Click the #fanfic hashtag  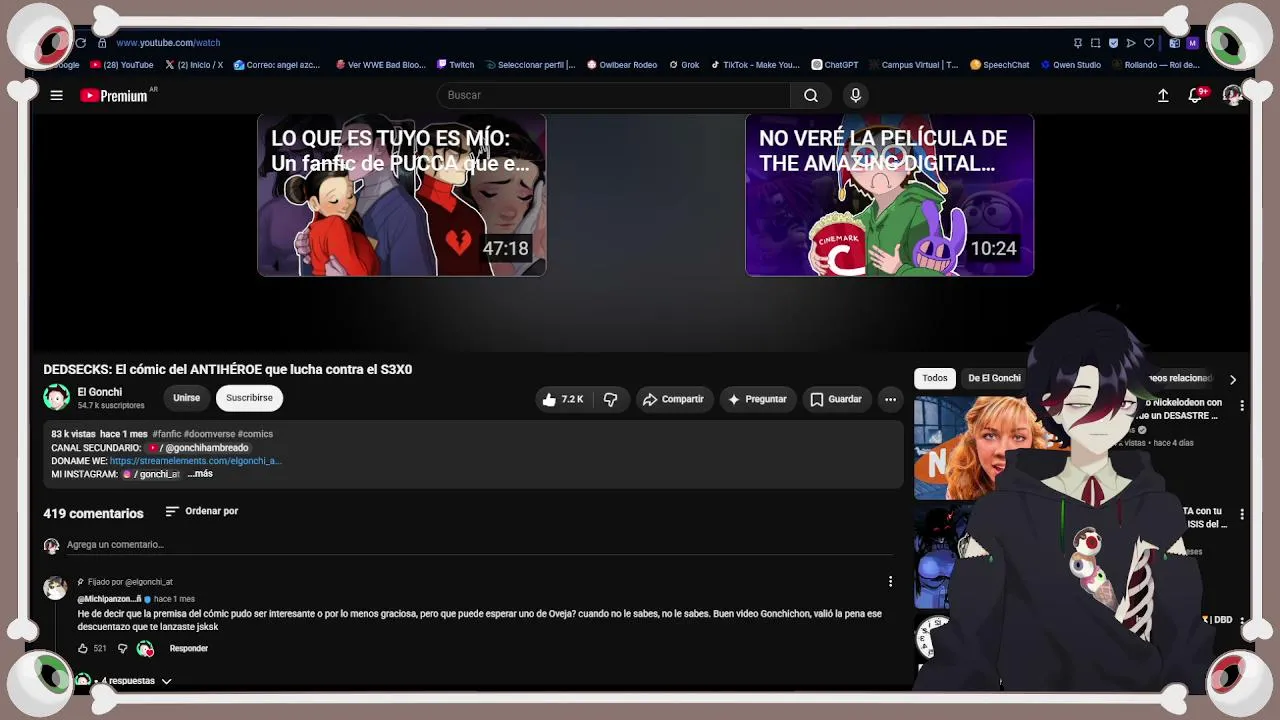point(167,434)
